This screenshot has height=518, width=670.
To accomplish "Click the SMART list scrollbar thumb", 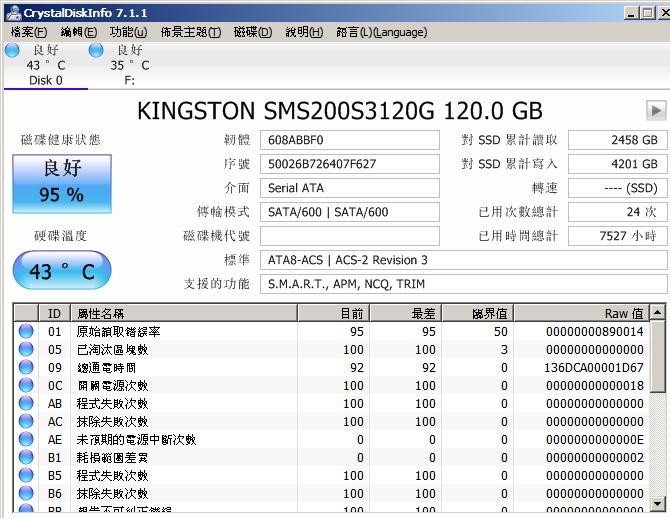I will [x=658, y=356].
